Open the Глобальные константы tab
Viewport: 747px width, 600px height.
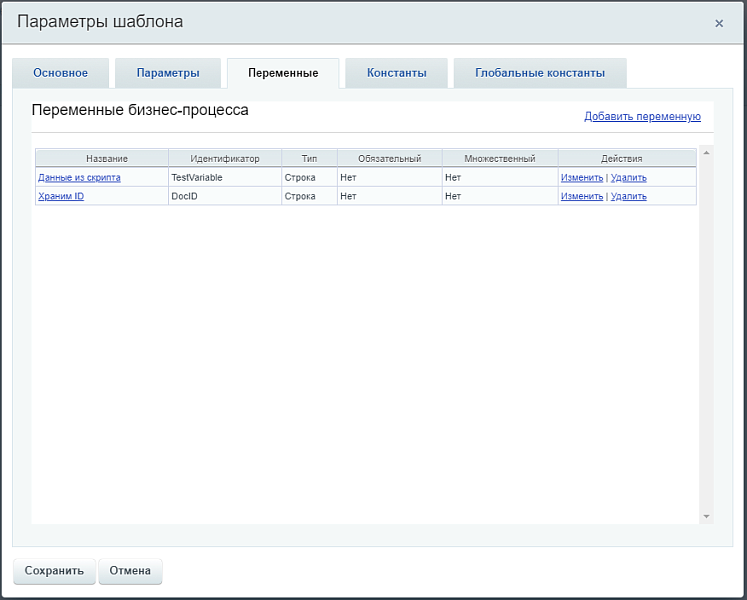point(540,73)
